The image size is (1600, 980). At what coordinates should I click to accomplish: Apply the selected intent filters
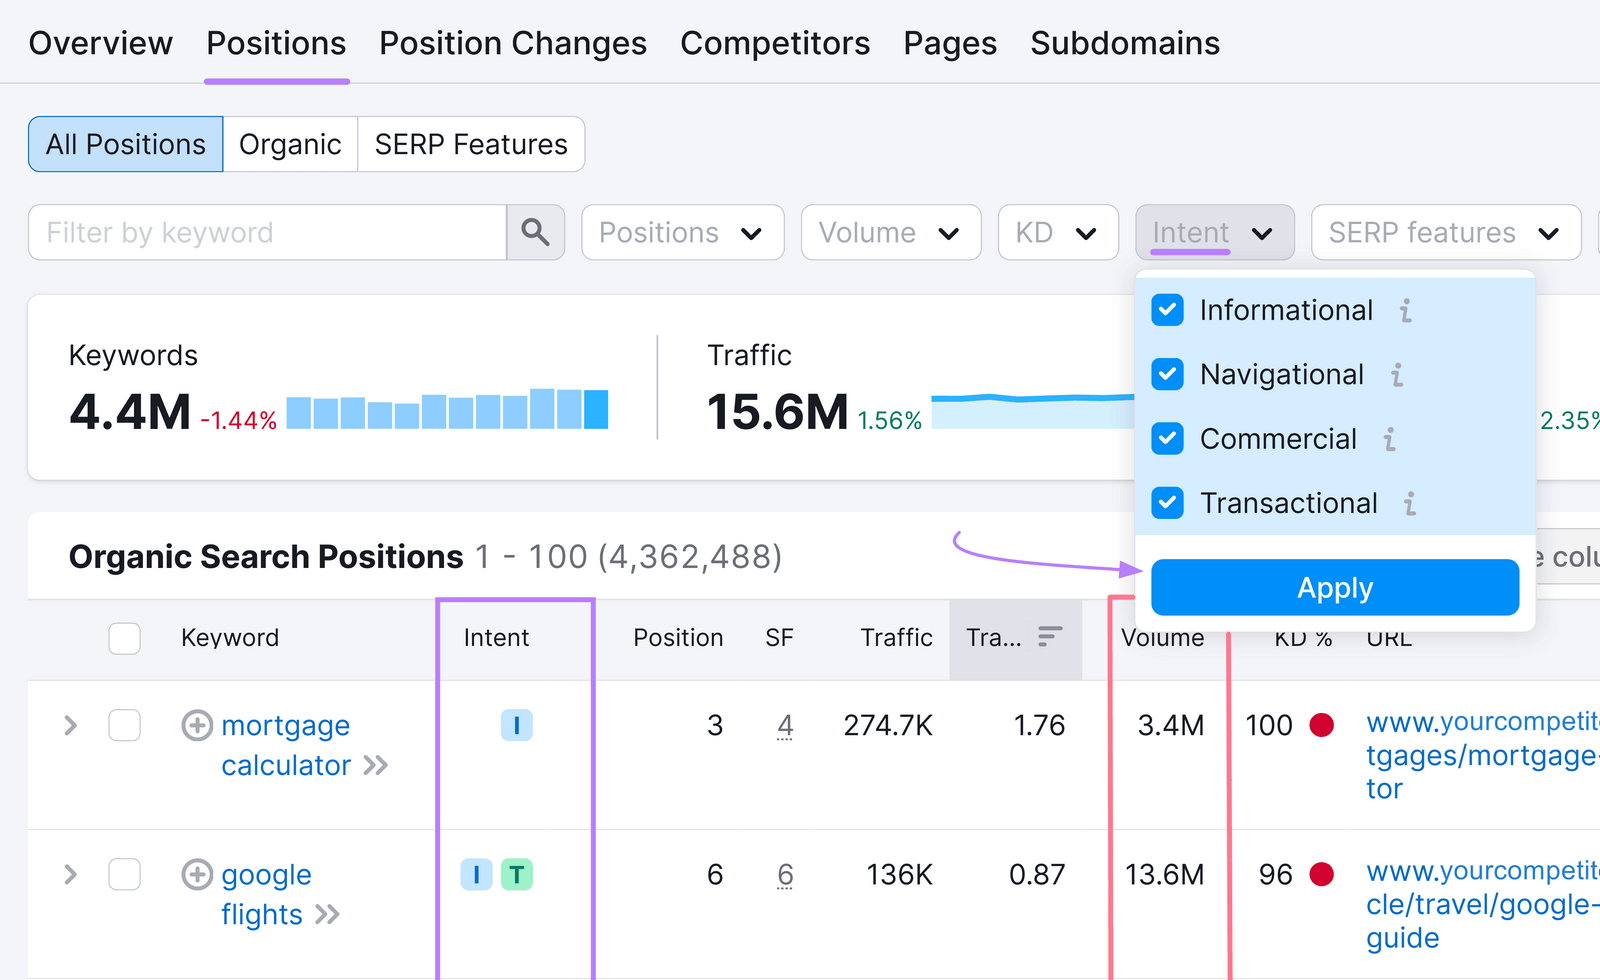(x=1334, y=587)
